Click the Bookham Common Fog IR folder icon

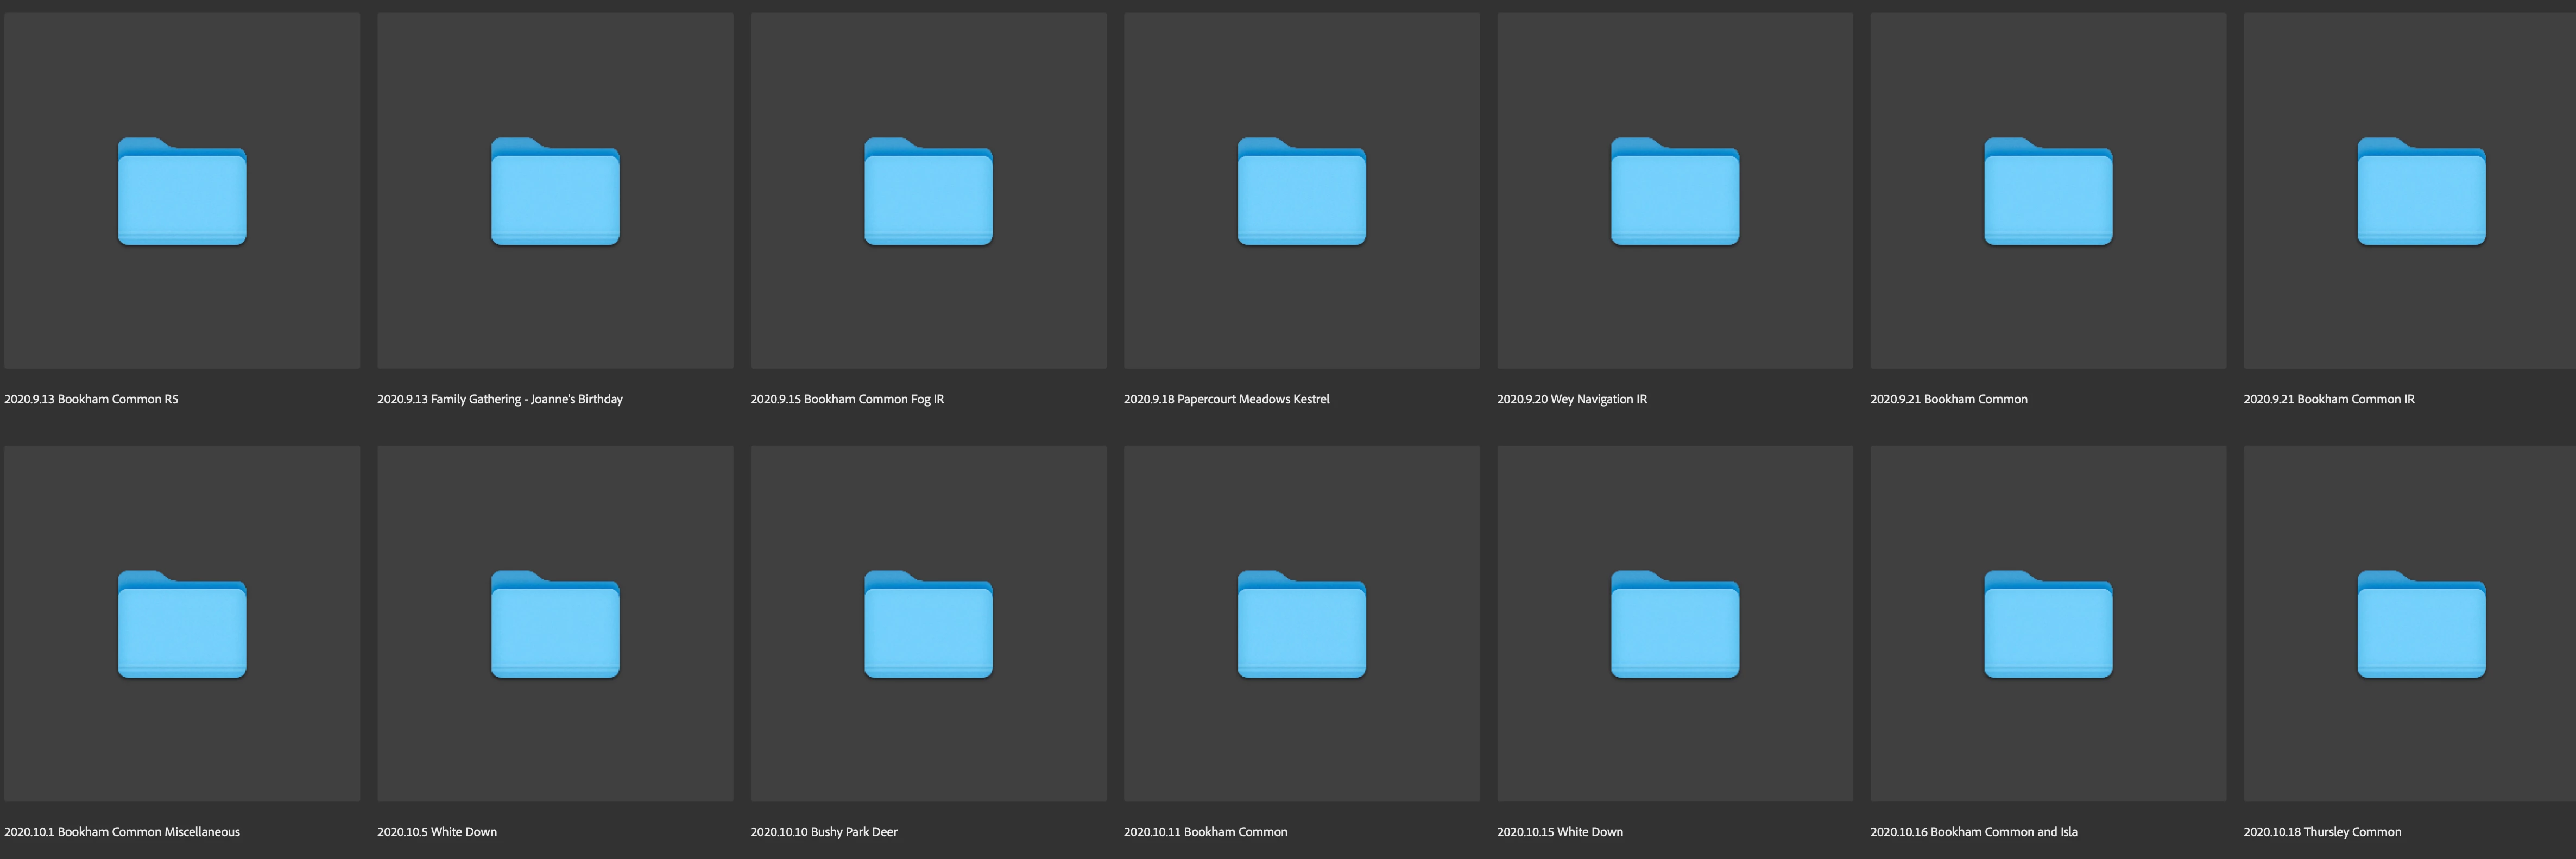(928, 192)
